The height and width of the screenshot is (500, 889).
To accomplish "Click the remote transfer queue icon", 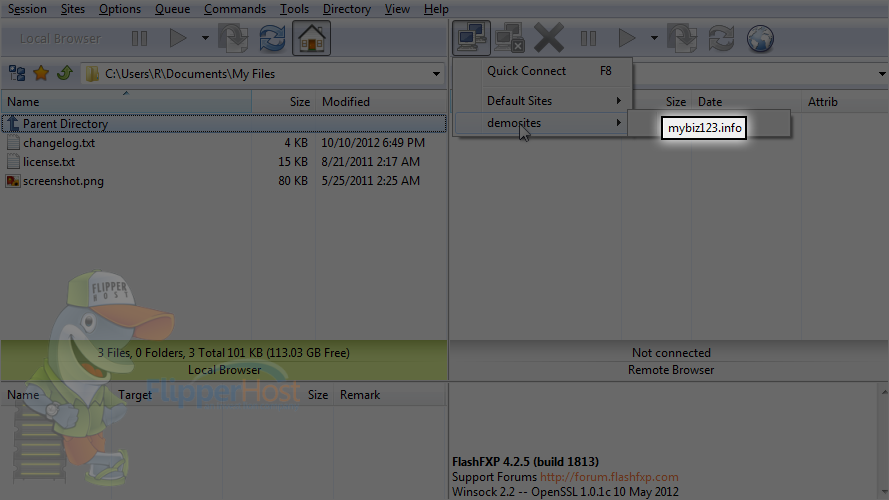I will pos(682,39).
